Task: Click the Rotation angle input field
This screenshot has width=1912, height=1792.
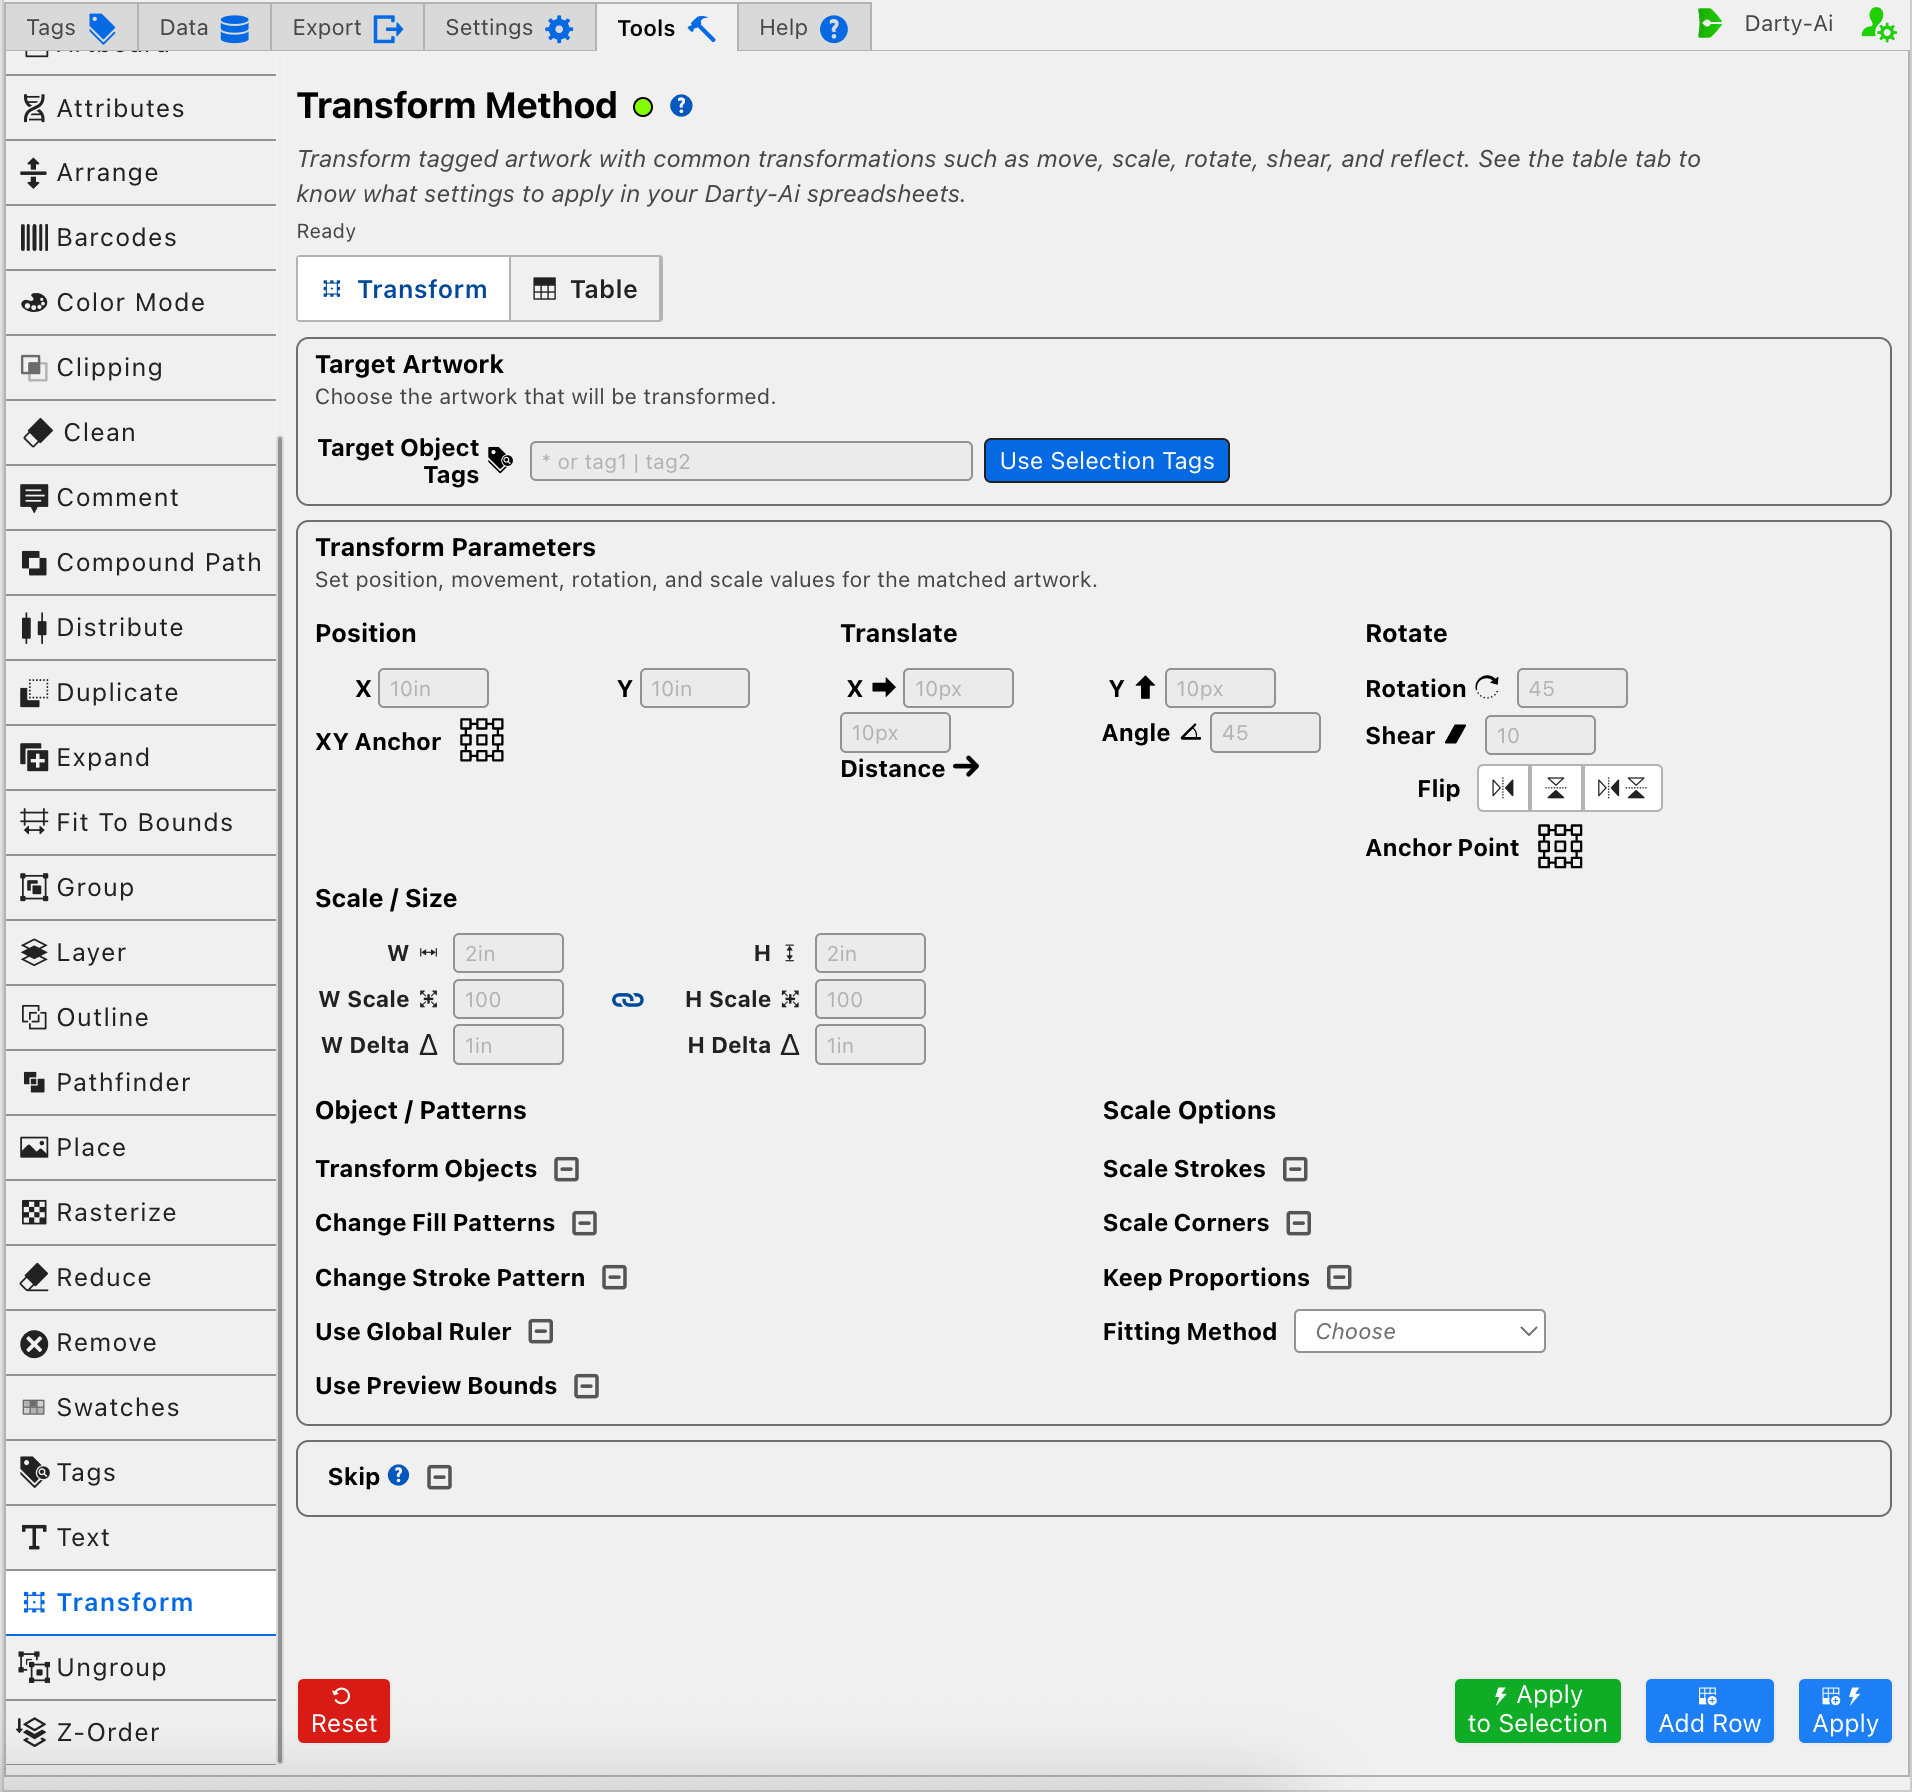Action: click(x=1572, y=688)
